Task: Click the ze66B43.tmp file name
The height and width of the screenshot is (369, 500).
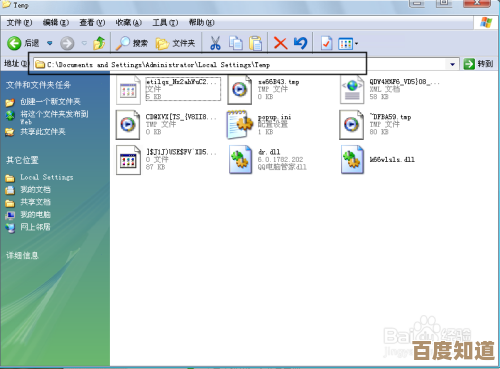Action: (279, 82)
